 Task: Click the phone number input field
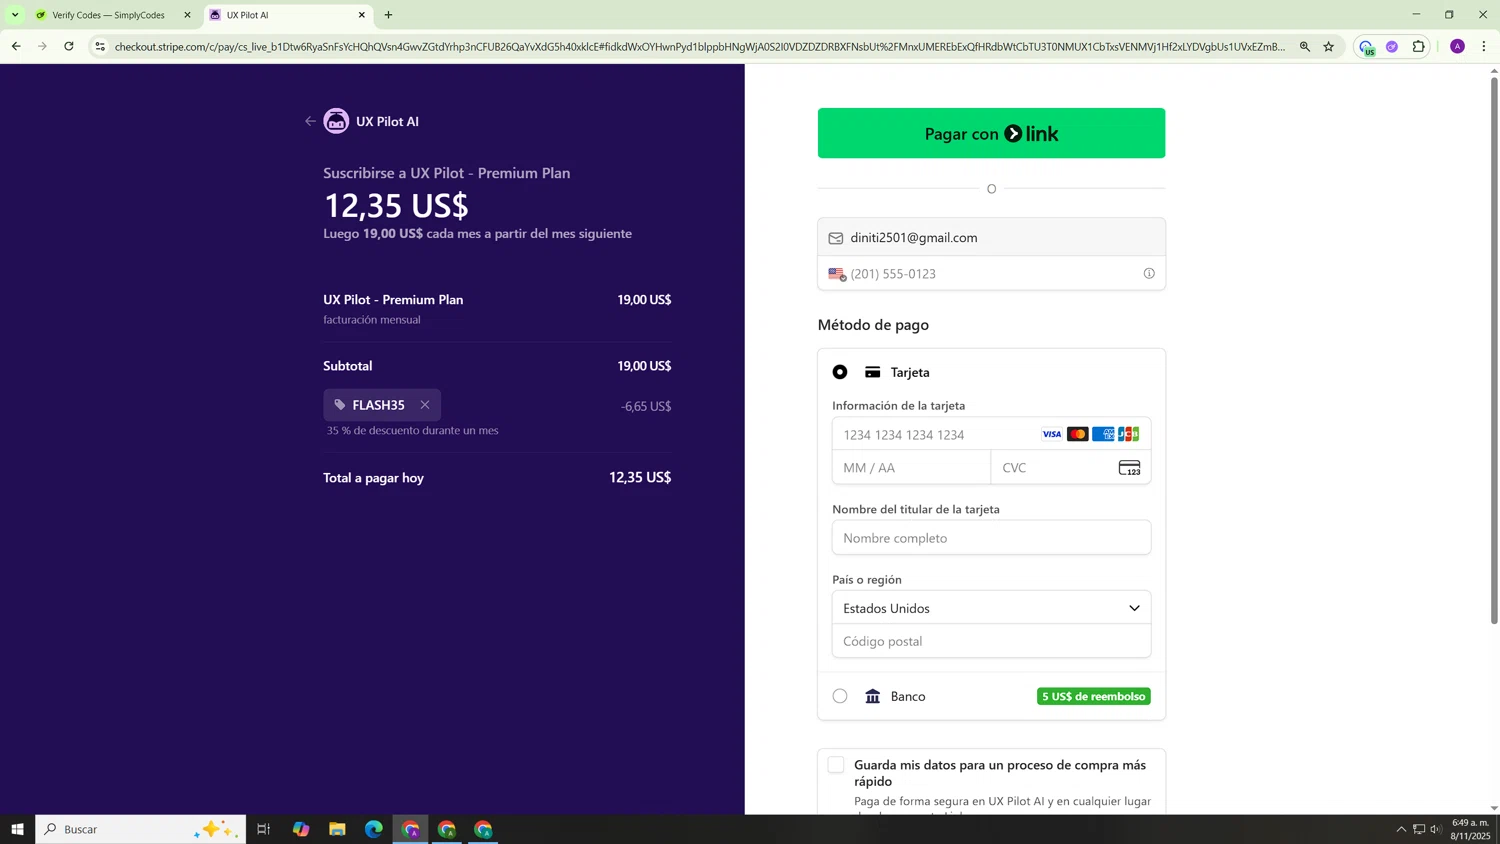point(991,274)
